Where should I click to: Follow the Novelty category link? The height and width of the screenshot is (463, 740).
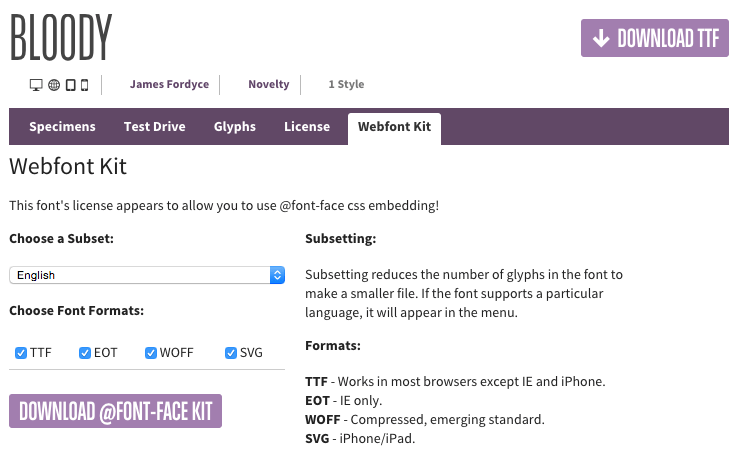[269, 85]
